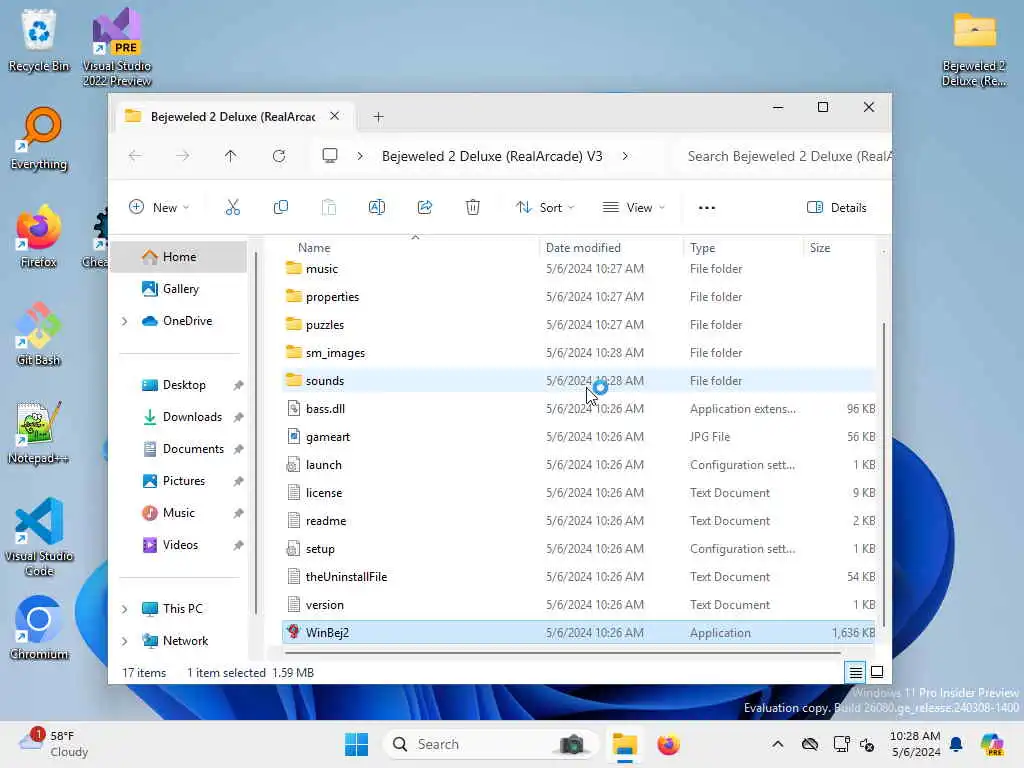
Task: Select the gameart JPG file
Action: tap(579, 438)
